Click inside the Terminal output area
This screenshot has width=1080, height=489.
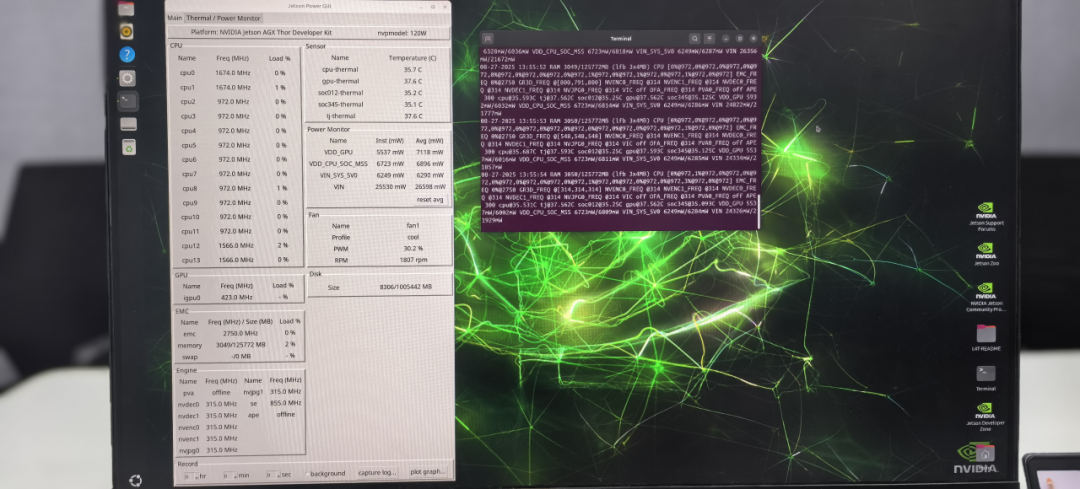tap(619, 141)
